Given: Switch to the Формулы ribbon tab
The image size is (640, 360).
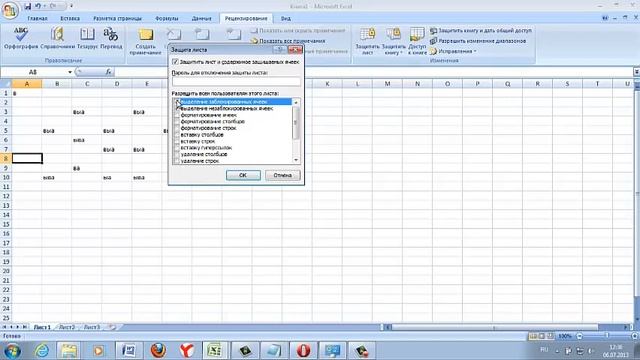Looking at the screenshot, I should pyautogui.click(x=167, y=18).
